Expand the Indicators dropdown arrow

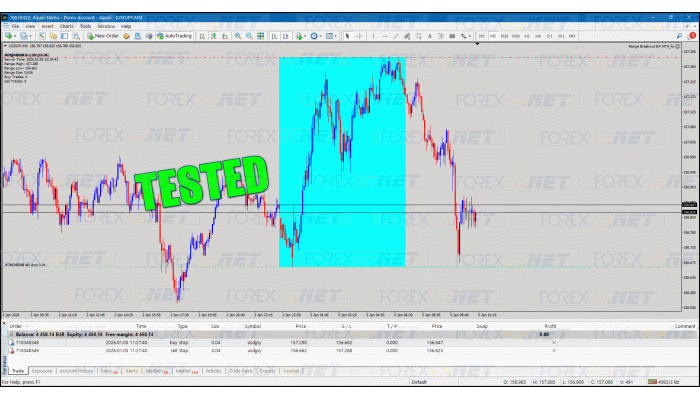click(x=305, y=36)
